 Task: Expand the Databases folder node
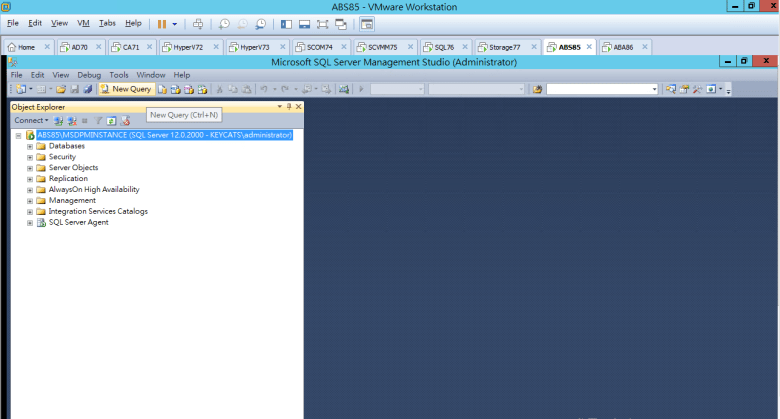tap(30, 146)
